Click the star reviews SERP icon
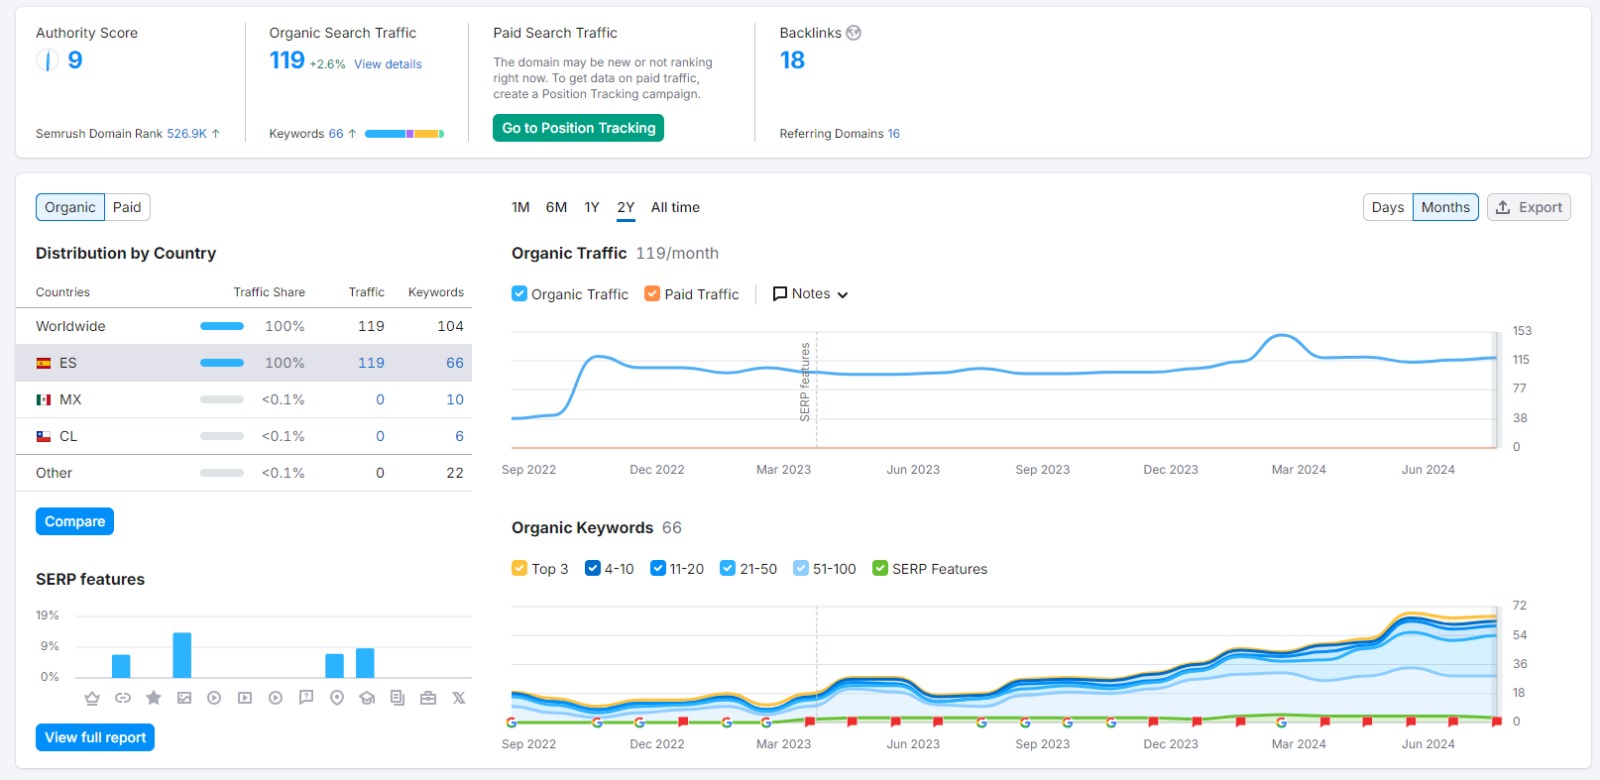 (x=153, y=698)
